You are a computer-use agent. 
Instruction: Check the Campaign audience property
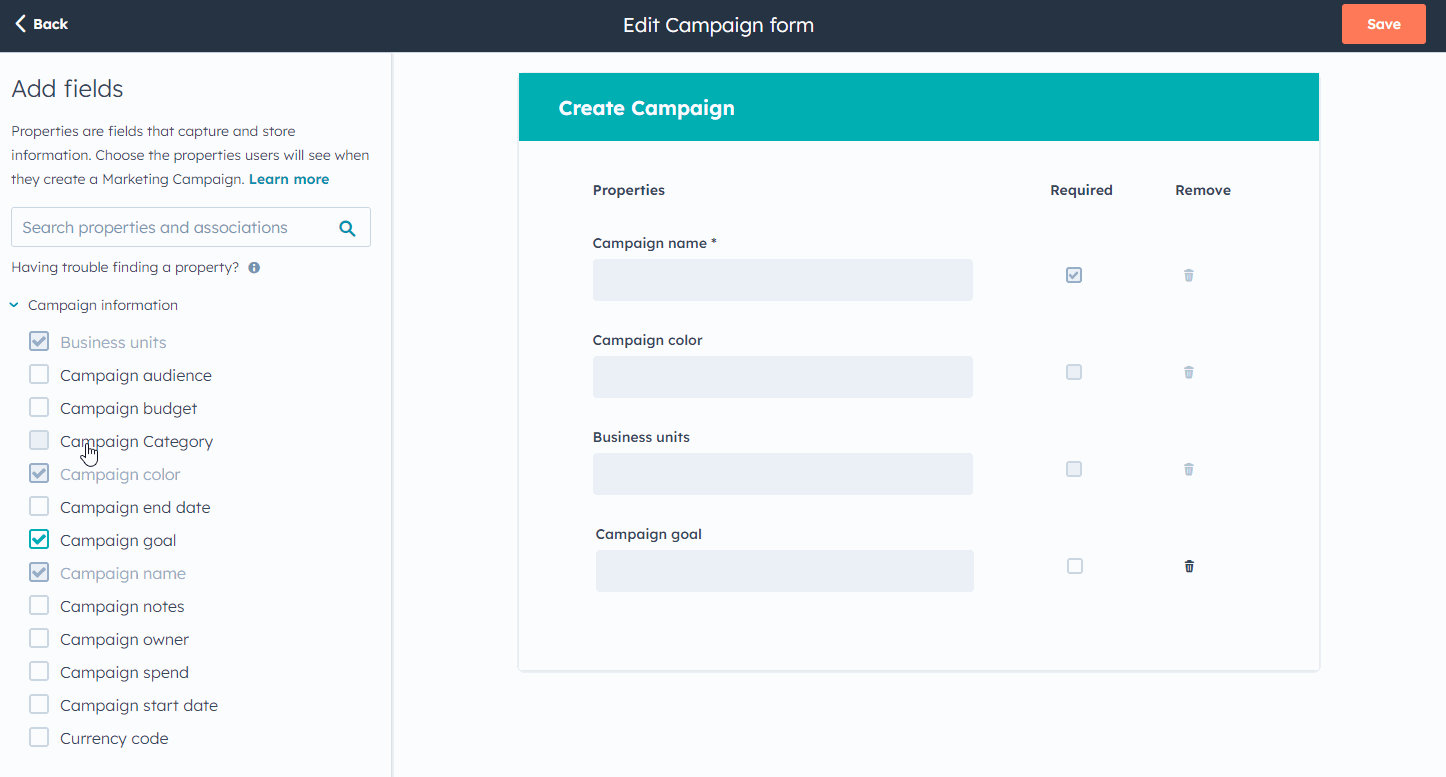39,374
